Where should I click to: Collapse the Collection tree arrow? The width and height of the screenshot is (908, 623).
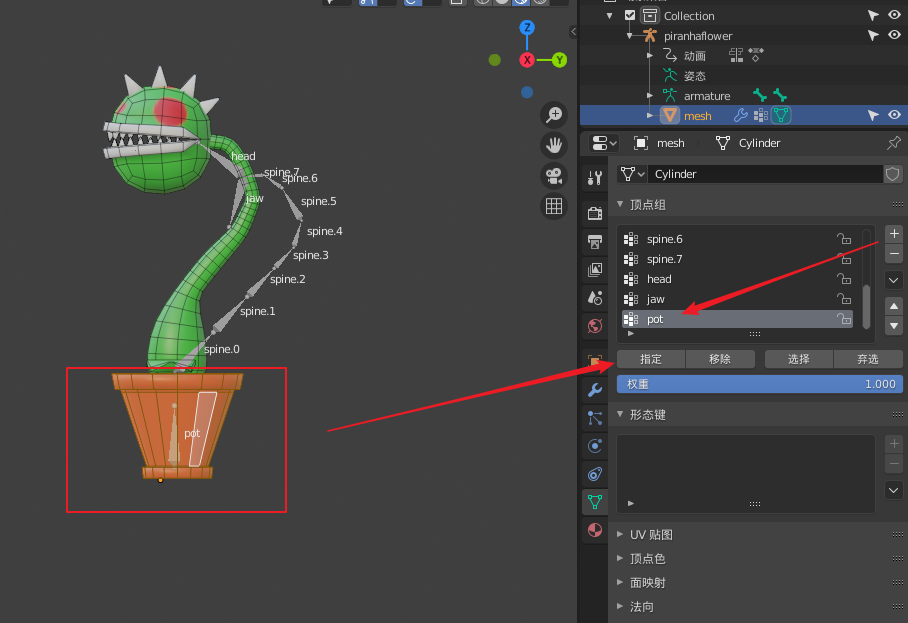point(609,16)
